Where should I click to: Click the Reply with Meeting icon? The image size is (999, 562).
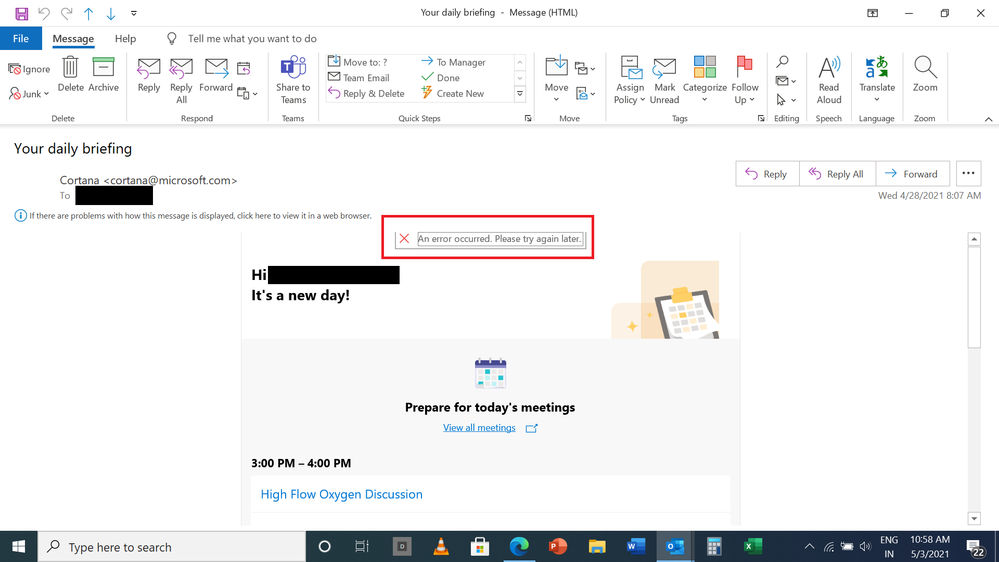[x=243, y=68]
